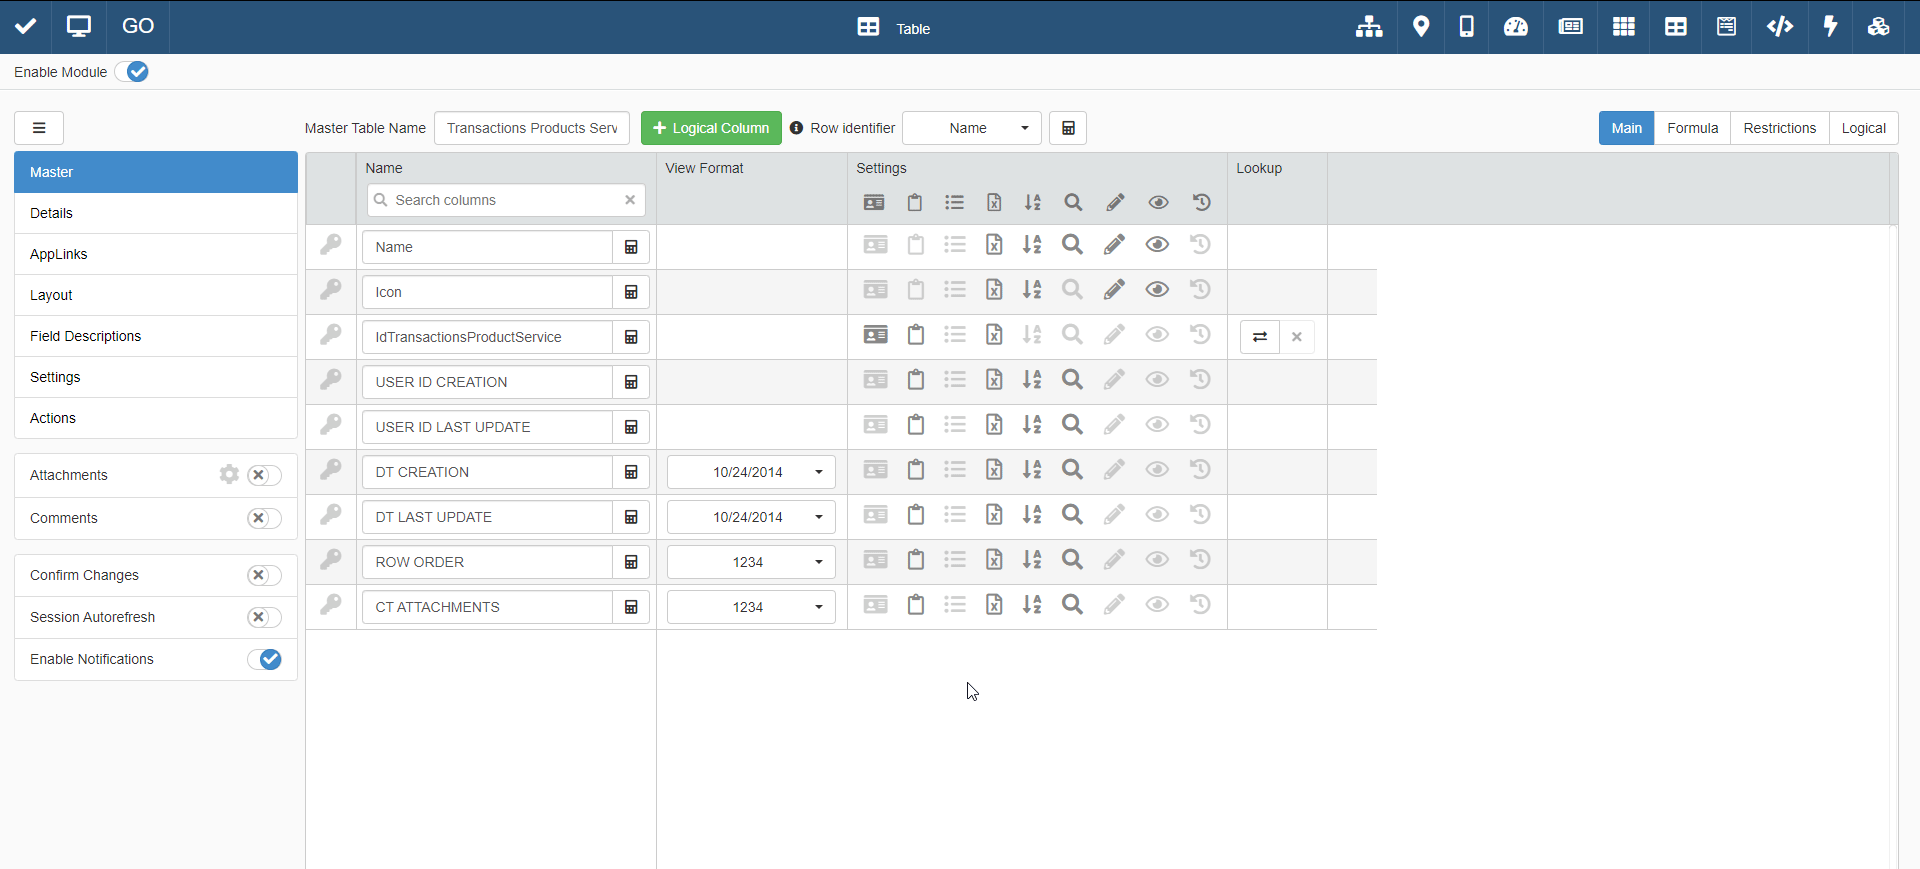Click calculator icon beside Row identifier dropdown
This screenshot has height=869, width=1920.
[1068, 128]
